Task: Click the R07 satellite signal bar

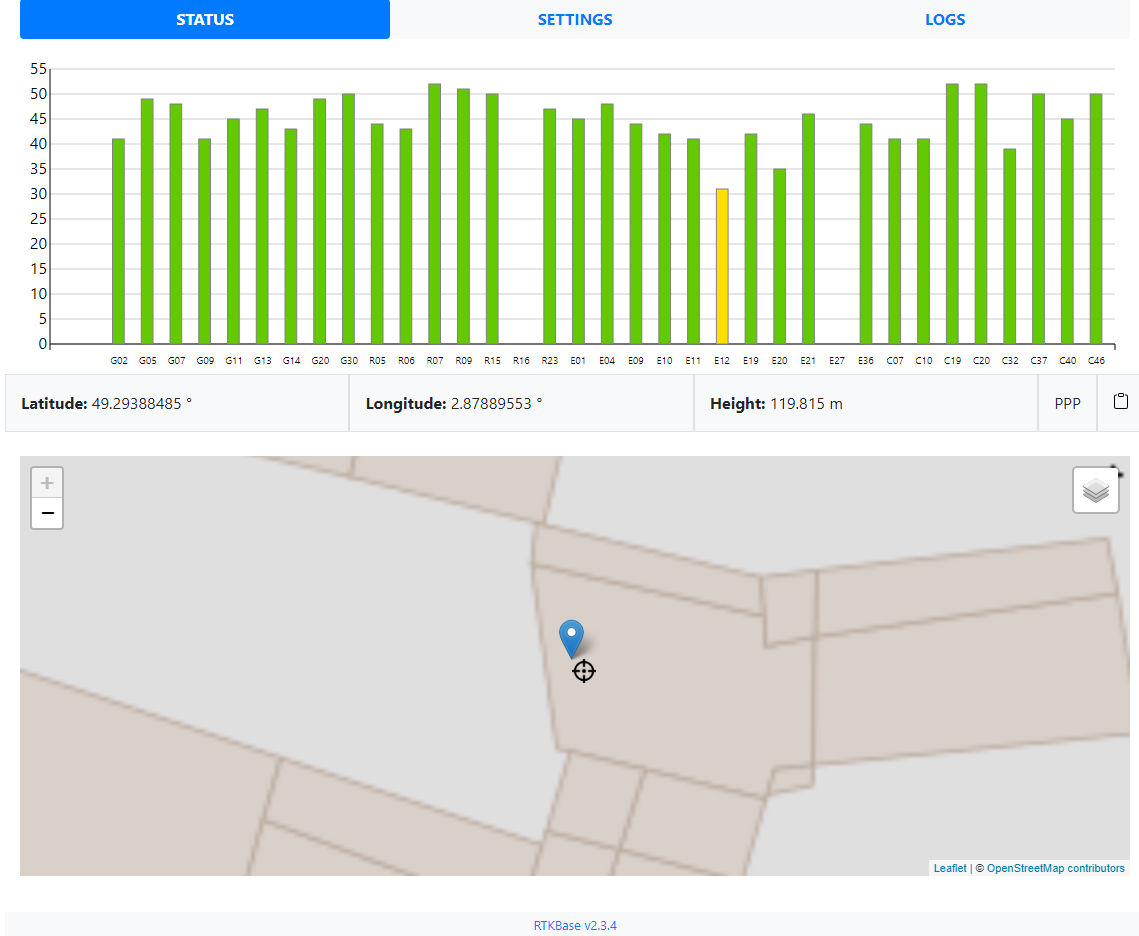Action: [x=434, y=214]
